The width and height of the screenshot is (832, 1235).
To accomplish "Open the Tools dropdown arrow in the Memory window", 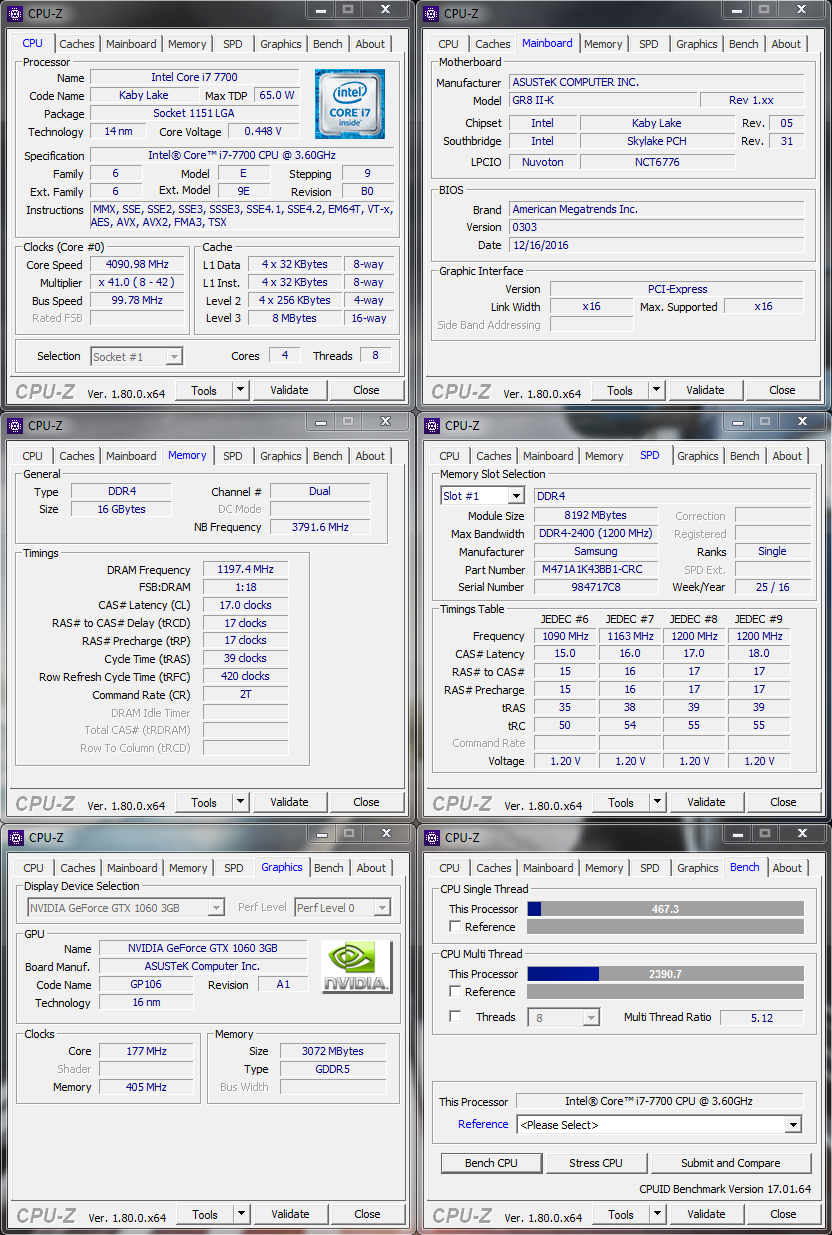I will point(240,802).
